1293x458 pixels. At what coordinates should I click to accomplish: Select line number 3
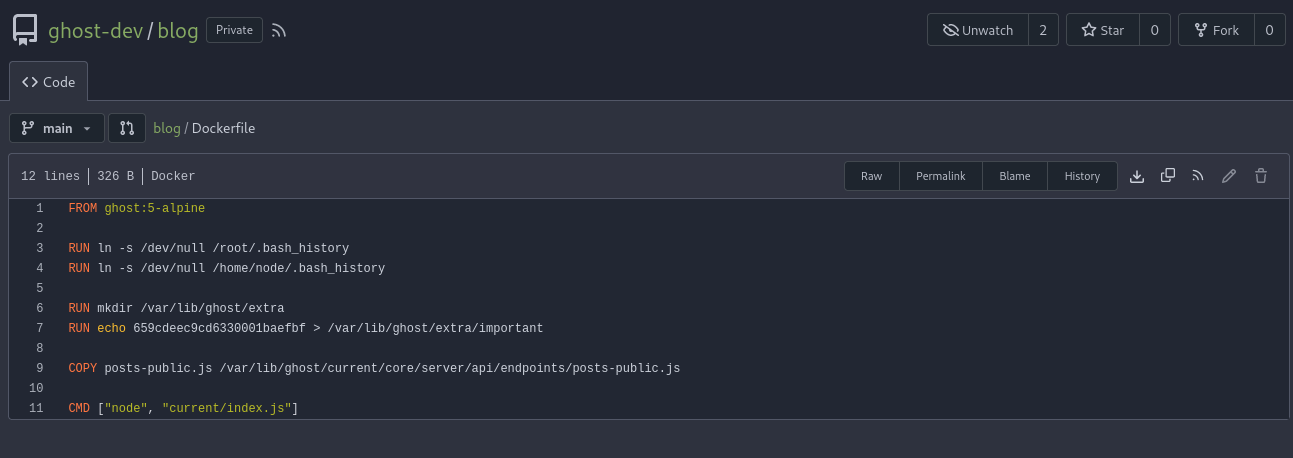click(40, 248)
